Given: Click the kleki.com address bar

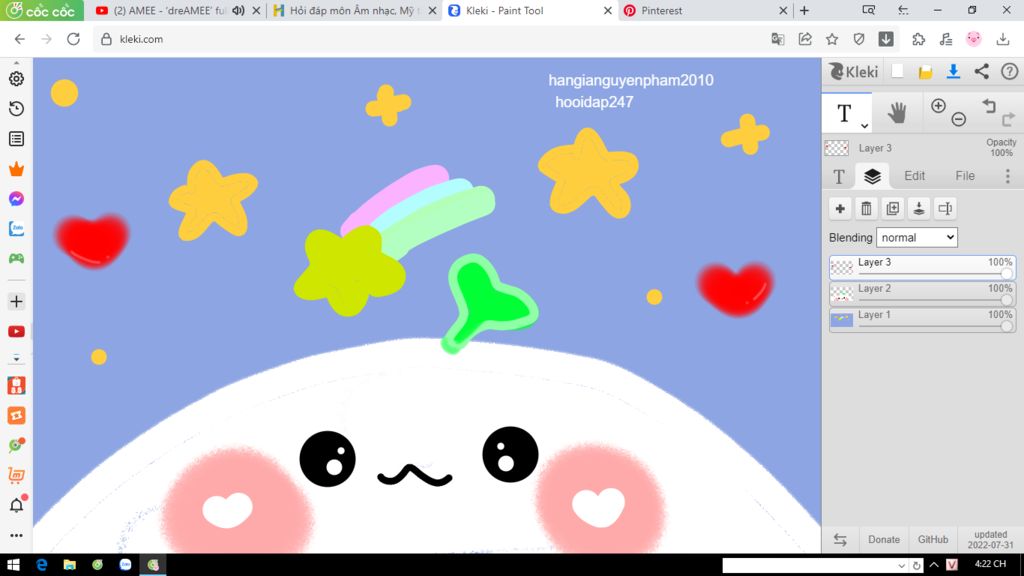Looking at the screenshot, I should (x=431, y=39).
